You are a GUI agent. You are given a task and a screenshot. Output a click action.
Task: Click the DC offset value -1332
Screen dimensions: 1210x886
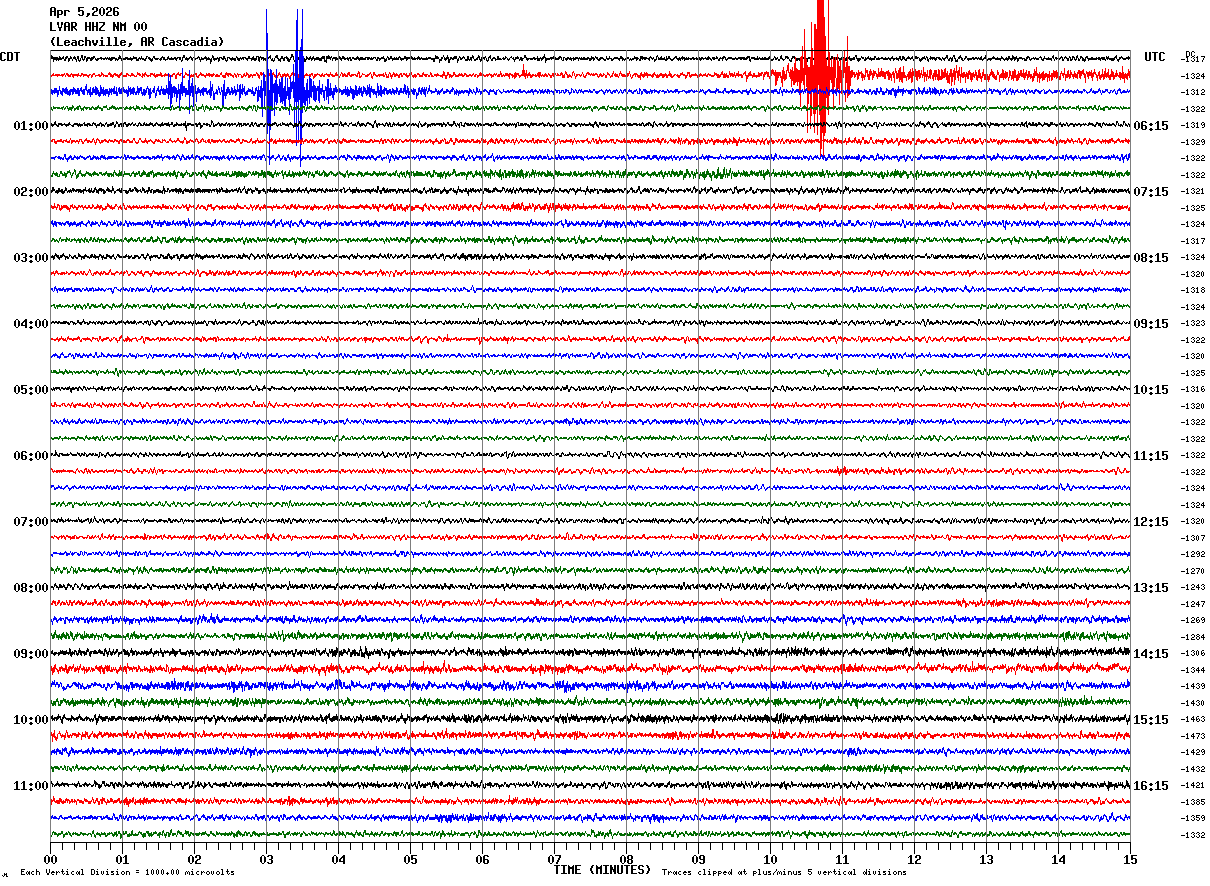tap(1192, 835)
